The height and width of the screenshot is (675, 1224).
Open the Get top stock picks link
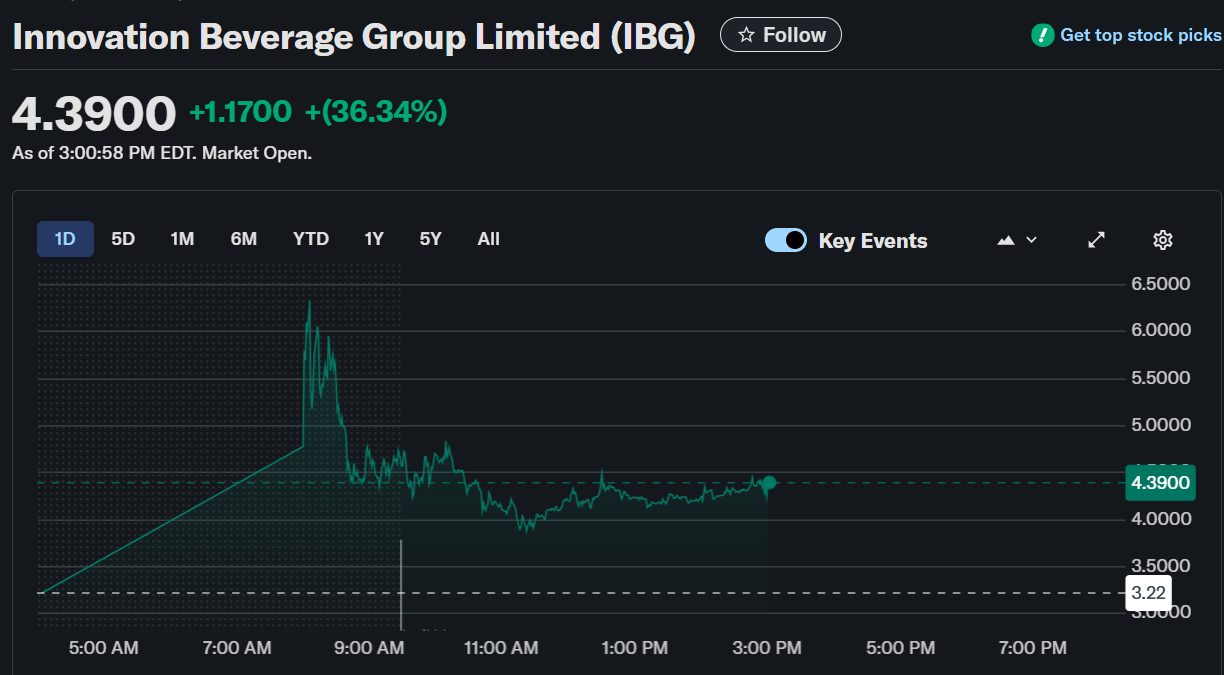1140,35
